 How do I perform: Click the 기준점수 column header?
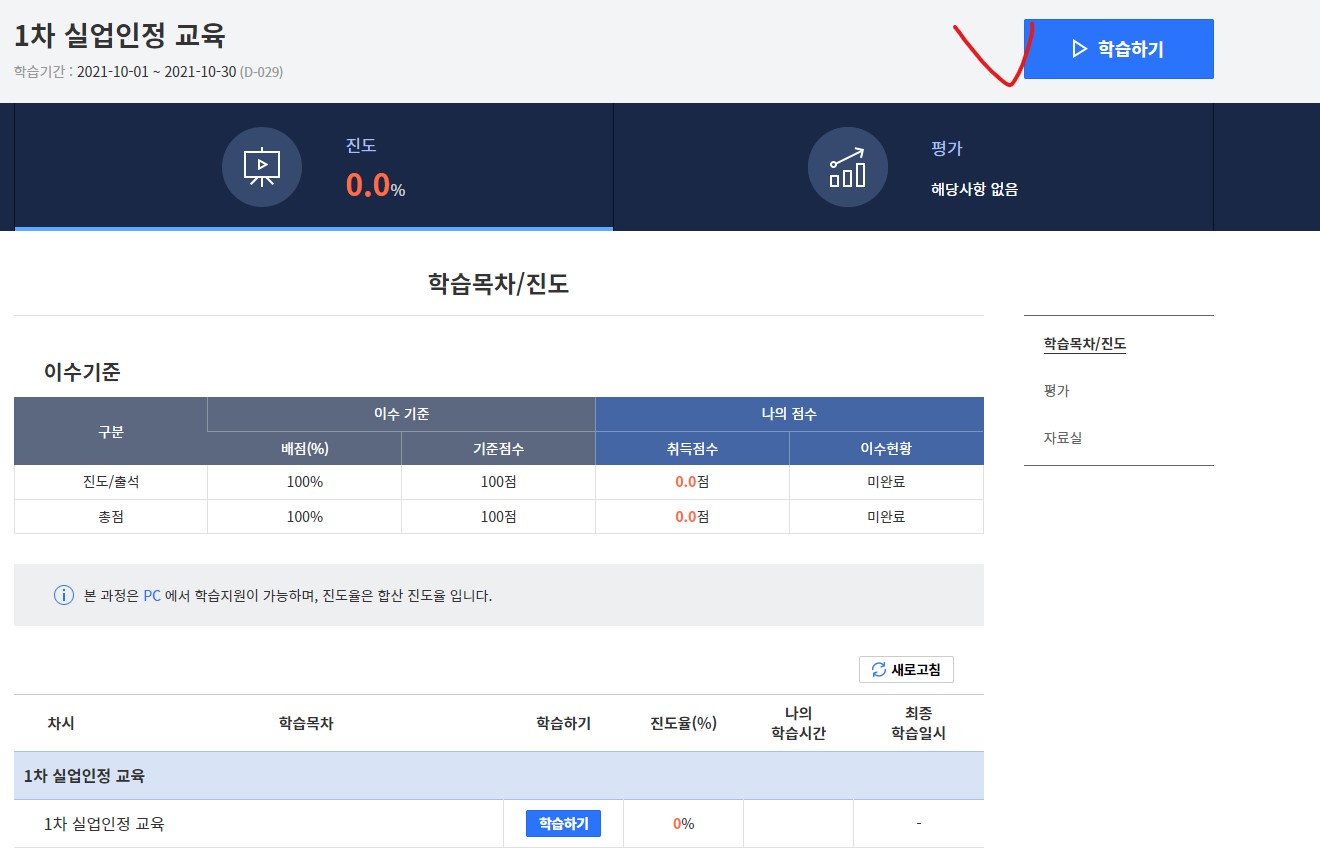[498, 449]
